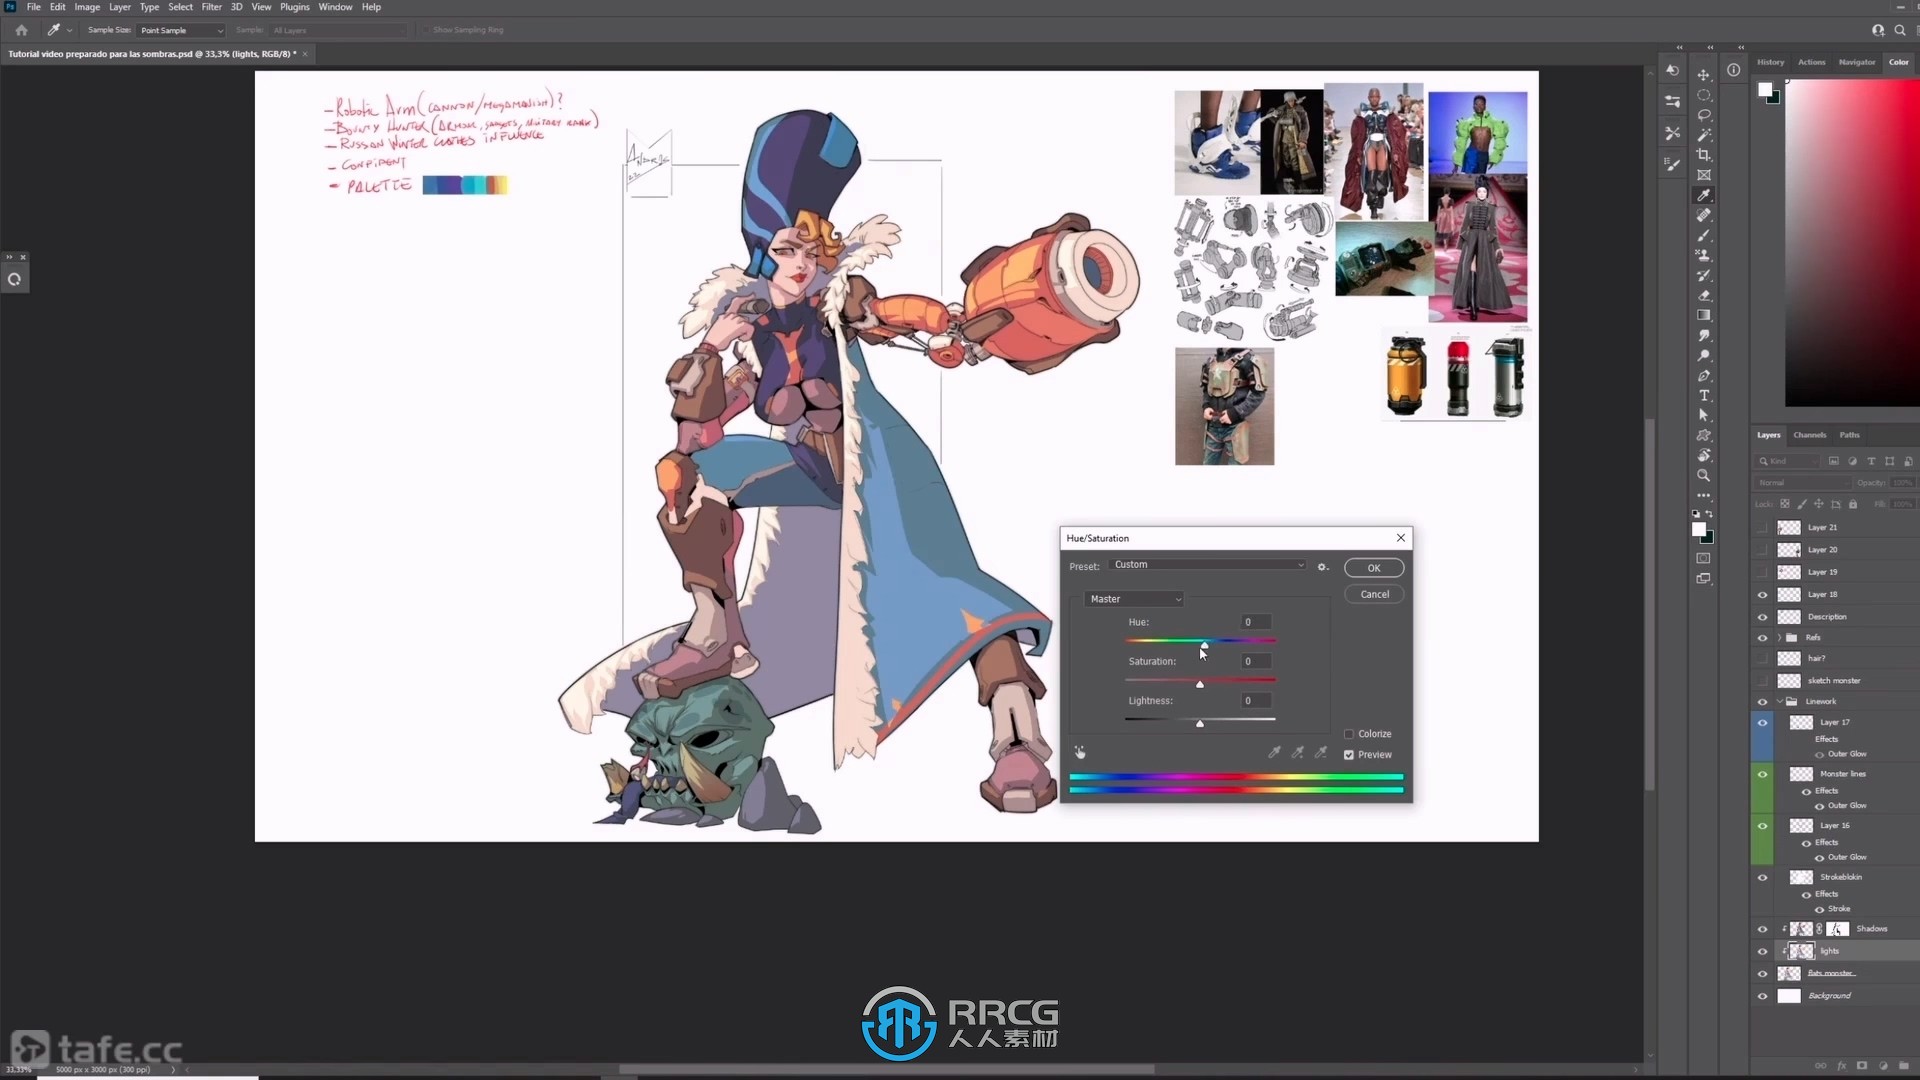Collapse the Linework layer group
The width and height of the screenshot is (1920, 1080).
1780,702
